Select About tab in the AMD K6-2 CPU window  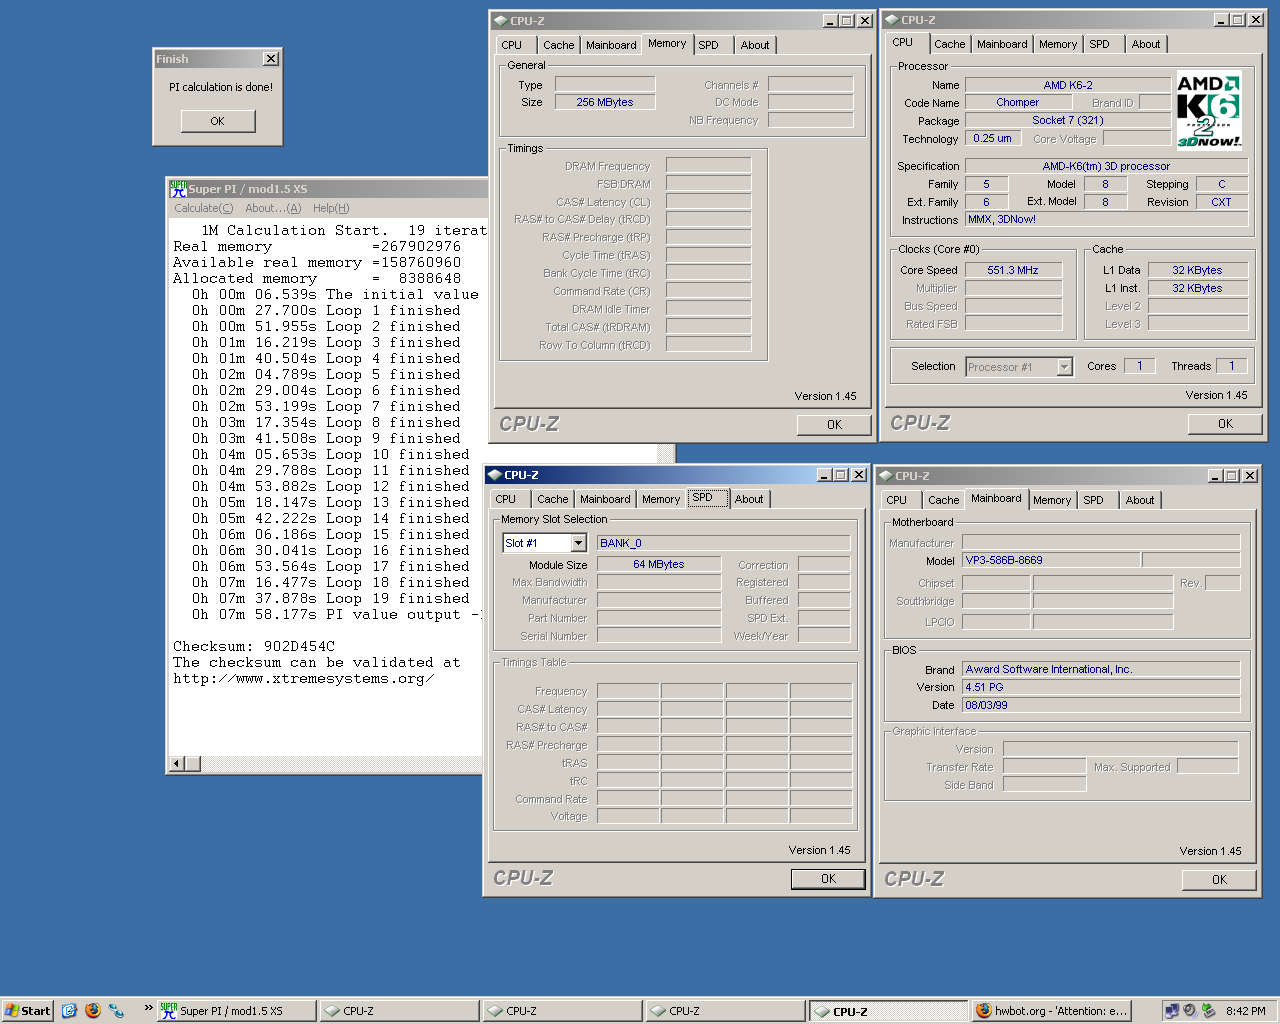[1146, 44]
